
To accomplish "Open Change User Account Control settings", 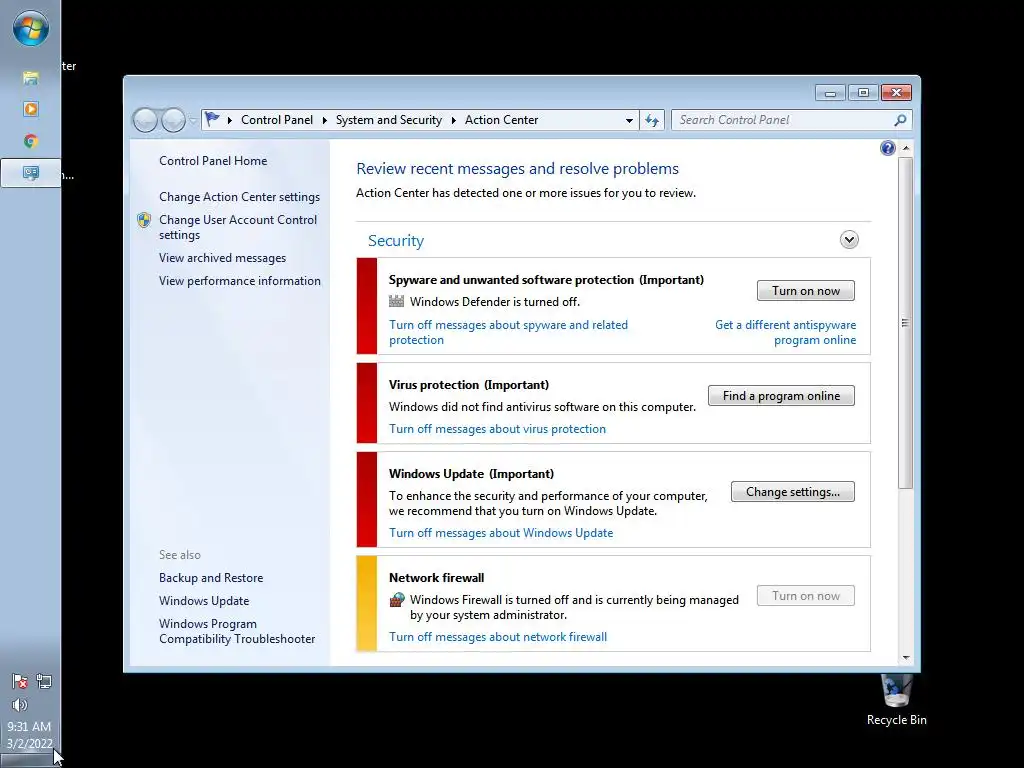I will pyautogui.click(x=238, y=227).
